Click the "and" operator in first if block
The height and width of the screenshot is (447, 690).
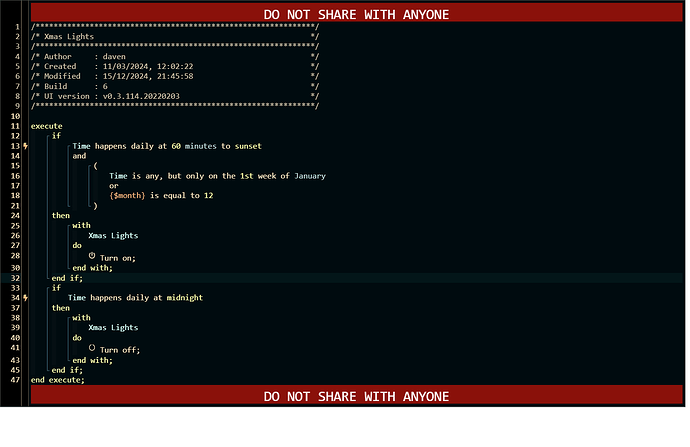79,156
